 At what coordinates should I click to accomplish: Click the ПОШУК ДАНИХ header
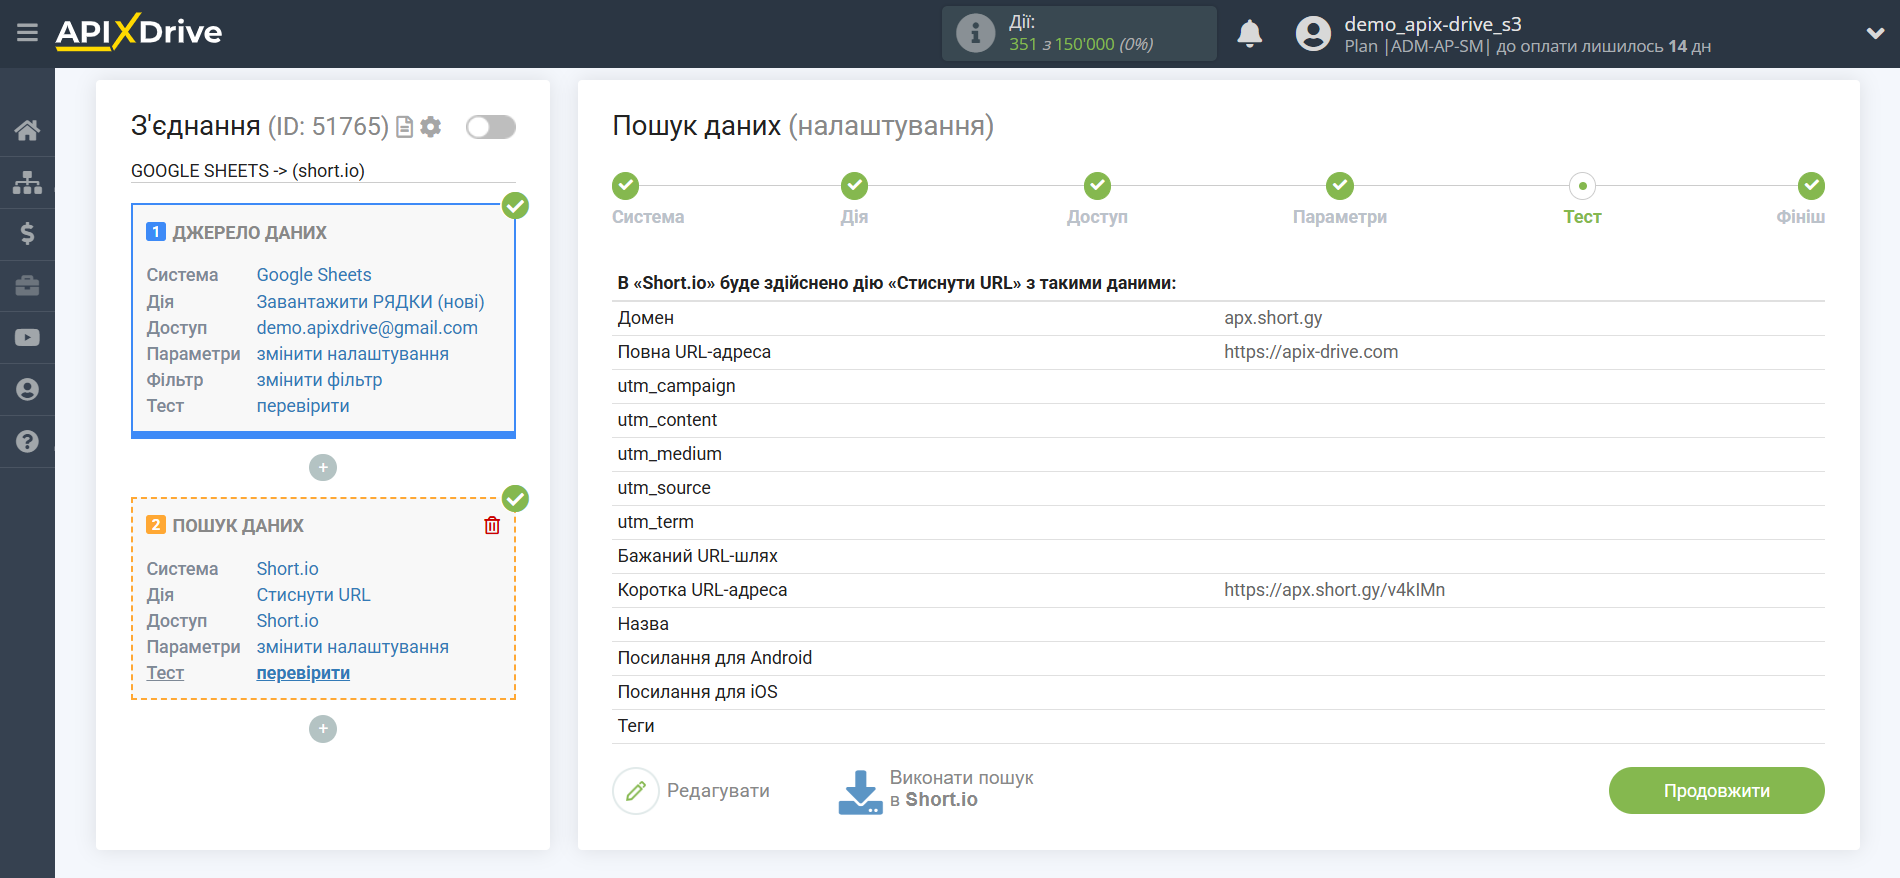tap(238, 525)
